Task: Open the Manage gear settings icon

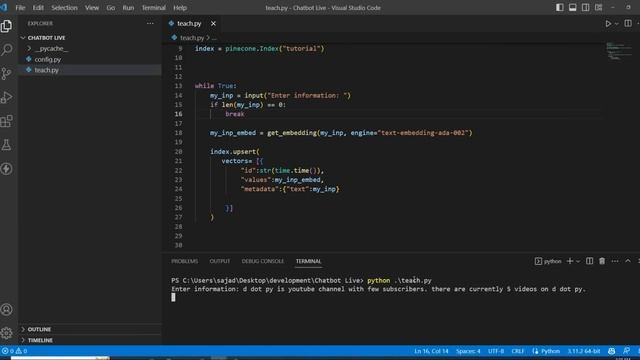Action: [7, 333]
